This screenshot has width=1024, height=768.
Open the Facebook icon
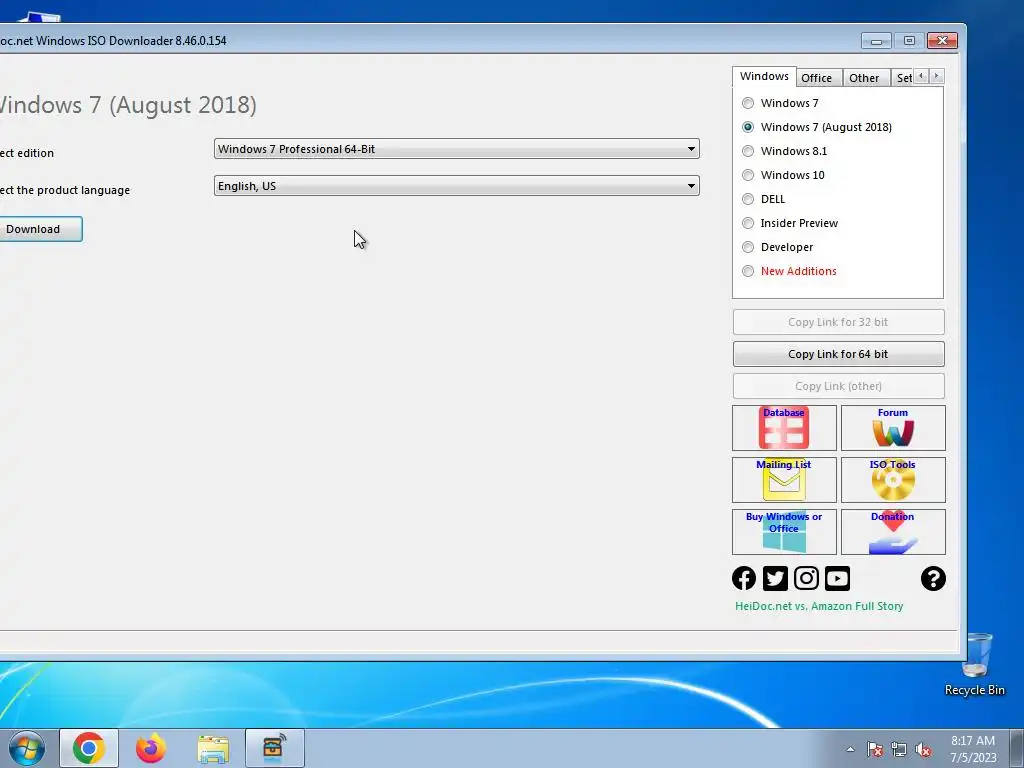tap(744, 578)
